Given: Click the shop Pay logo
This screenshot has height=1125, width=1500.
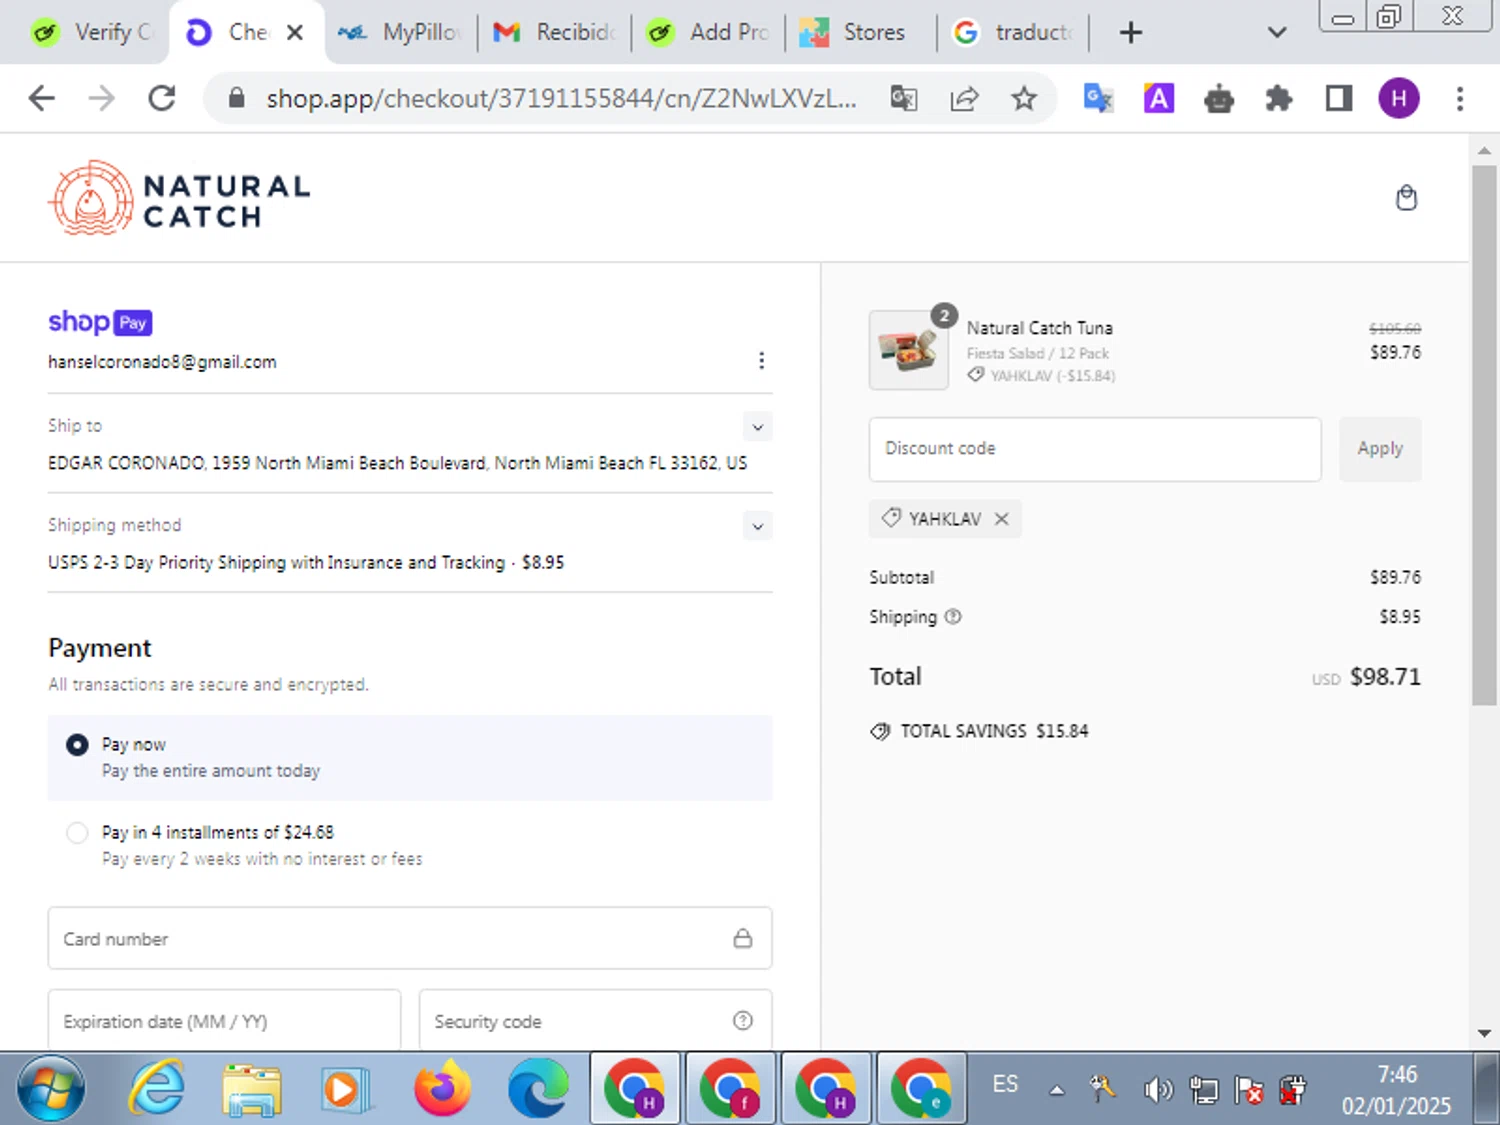Looking at the screenshot, I should [100, 322].
